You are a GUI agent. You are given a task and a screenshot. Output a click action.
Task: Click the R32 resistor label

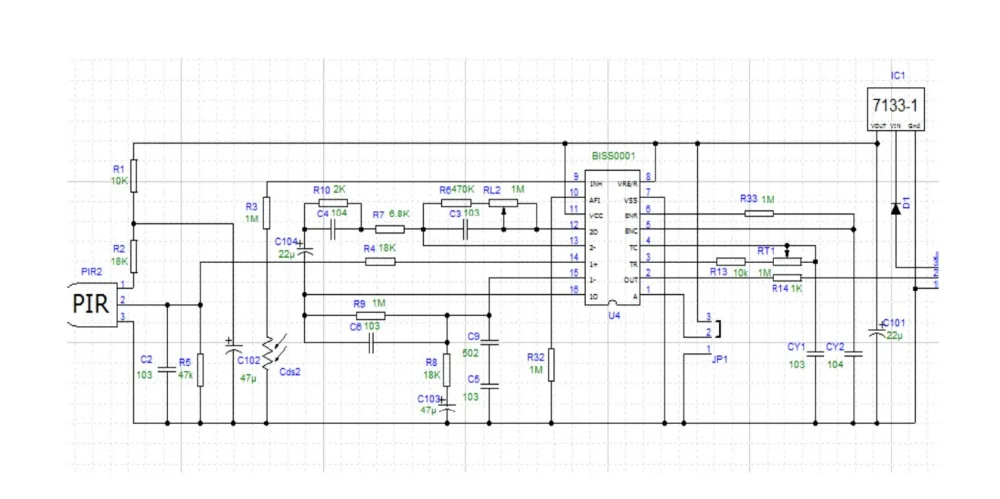536,356
